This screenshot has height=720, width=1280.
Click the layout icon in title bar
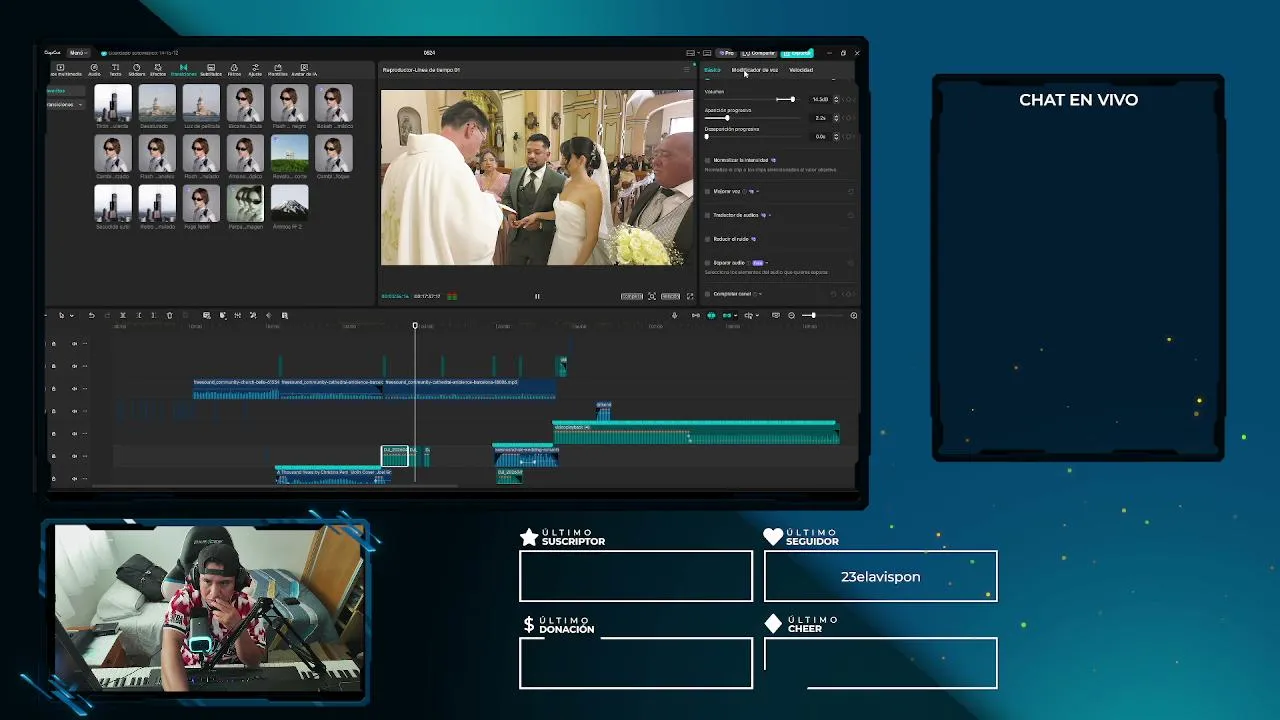(690, 53)
